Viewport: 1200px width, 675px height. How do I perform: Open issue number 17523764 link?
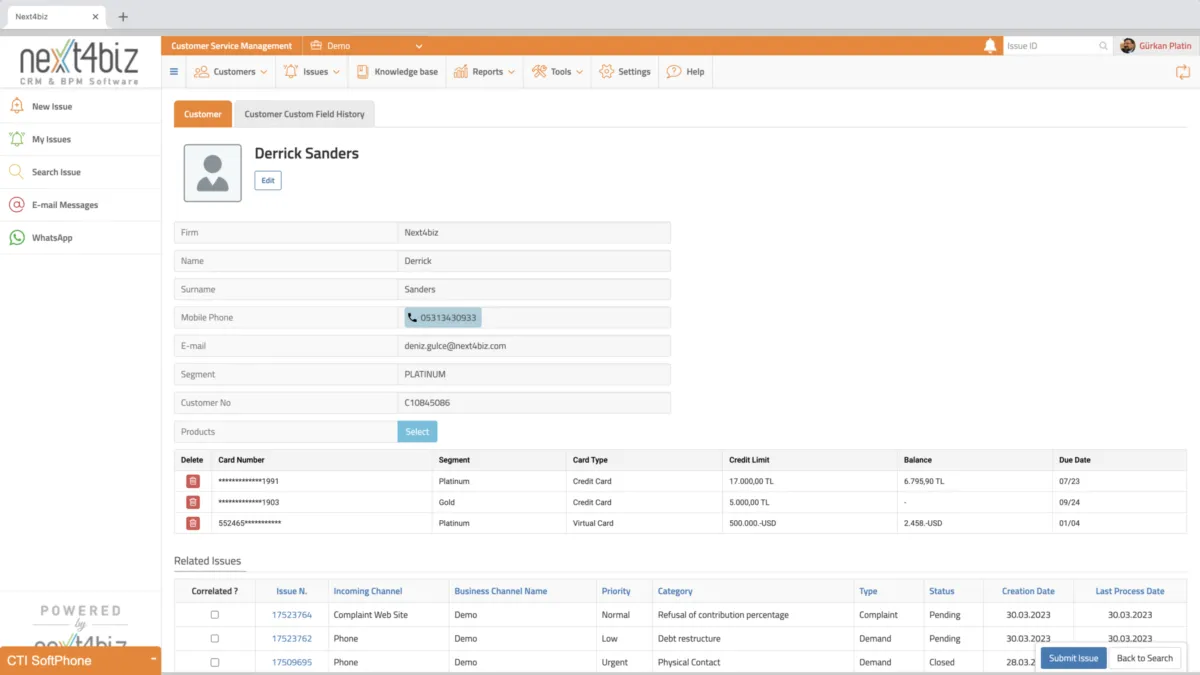point(291,615)
